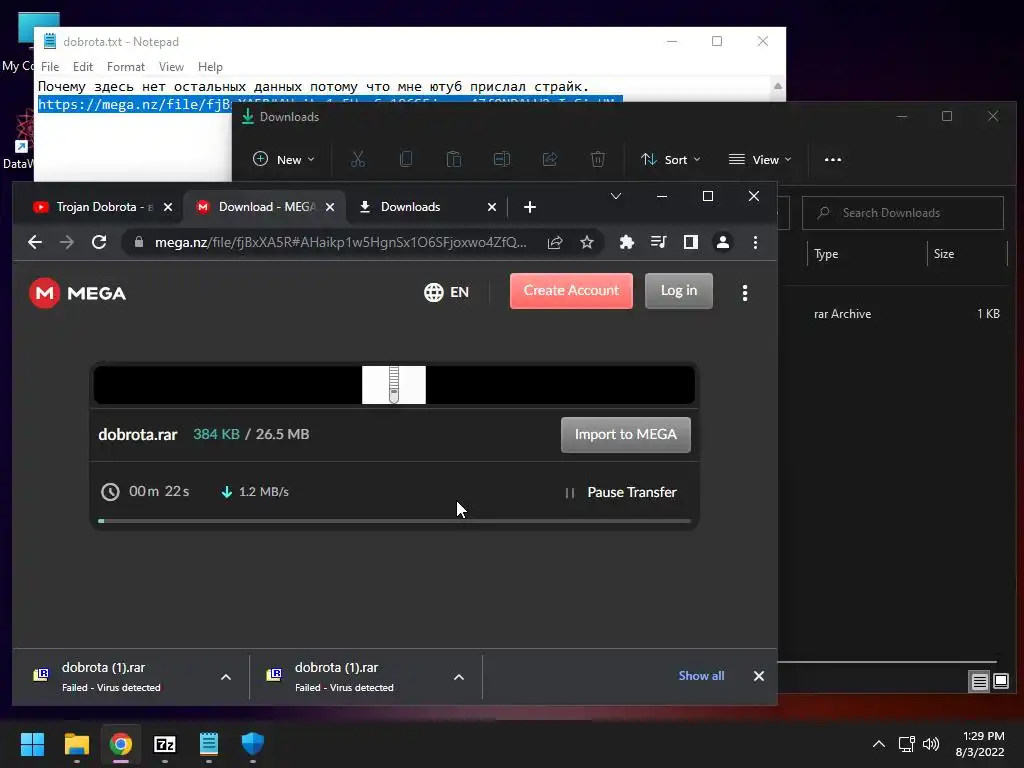The image size is (1024, 768).
Task: Open the media control icon in Chrome toolbar
Action: (x=658, y=242)
